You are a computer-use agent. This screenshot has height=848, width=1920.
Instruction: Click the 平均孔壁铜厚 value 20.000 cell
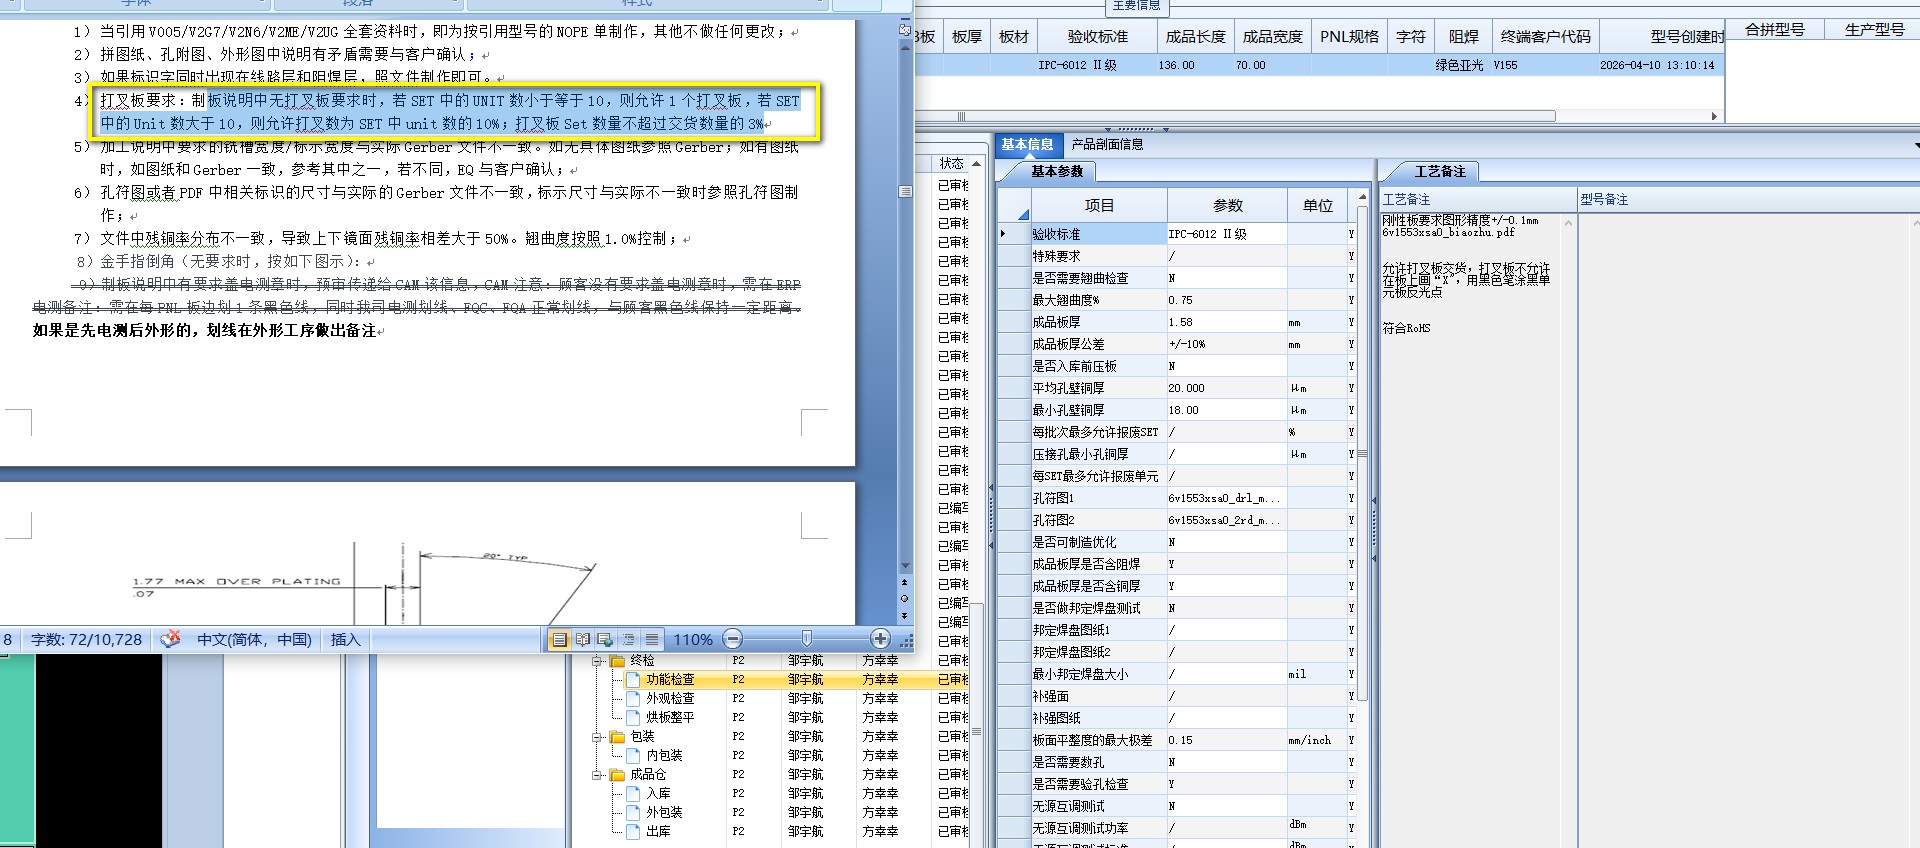pos(1226,388)
